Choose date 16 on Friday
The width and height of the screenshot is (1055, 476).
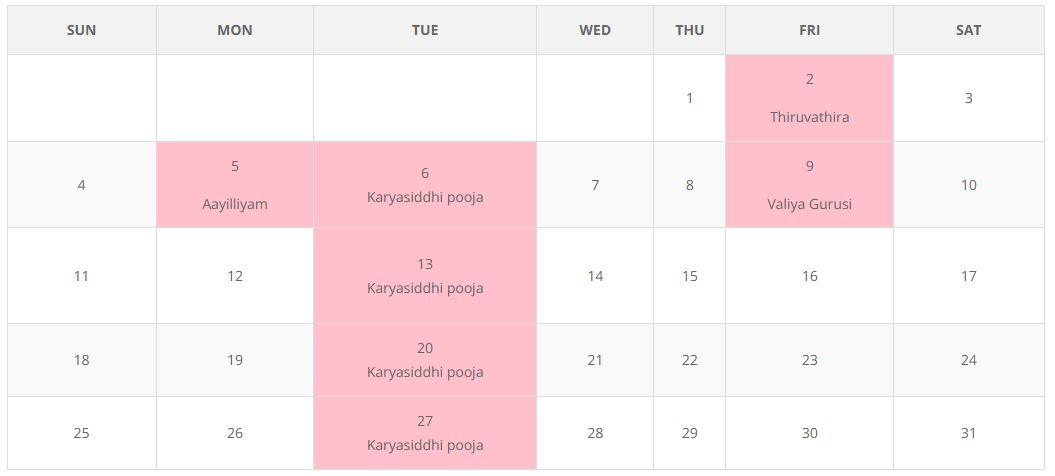coord(809,276)
